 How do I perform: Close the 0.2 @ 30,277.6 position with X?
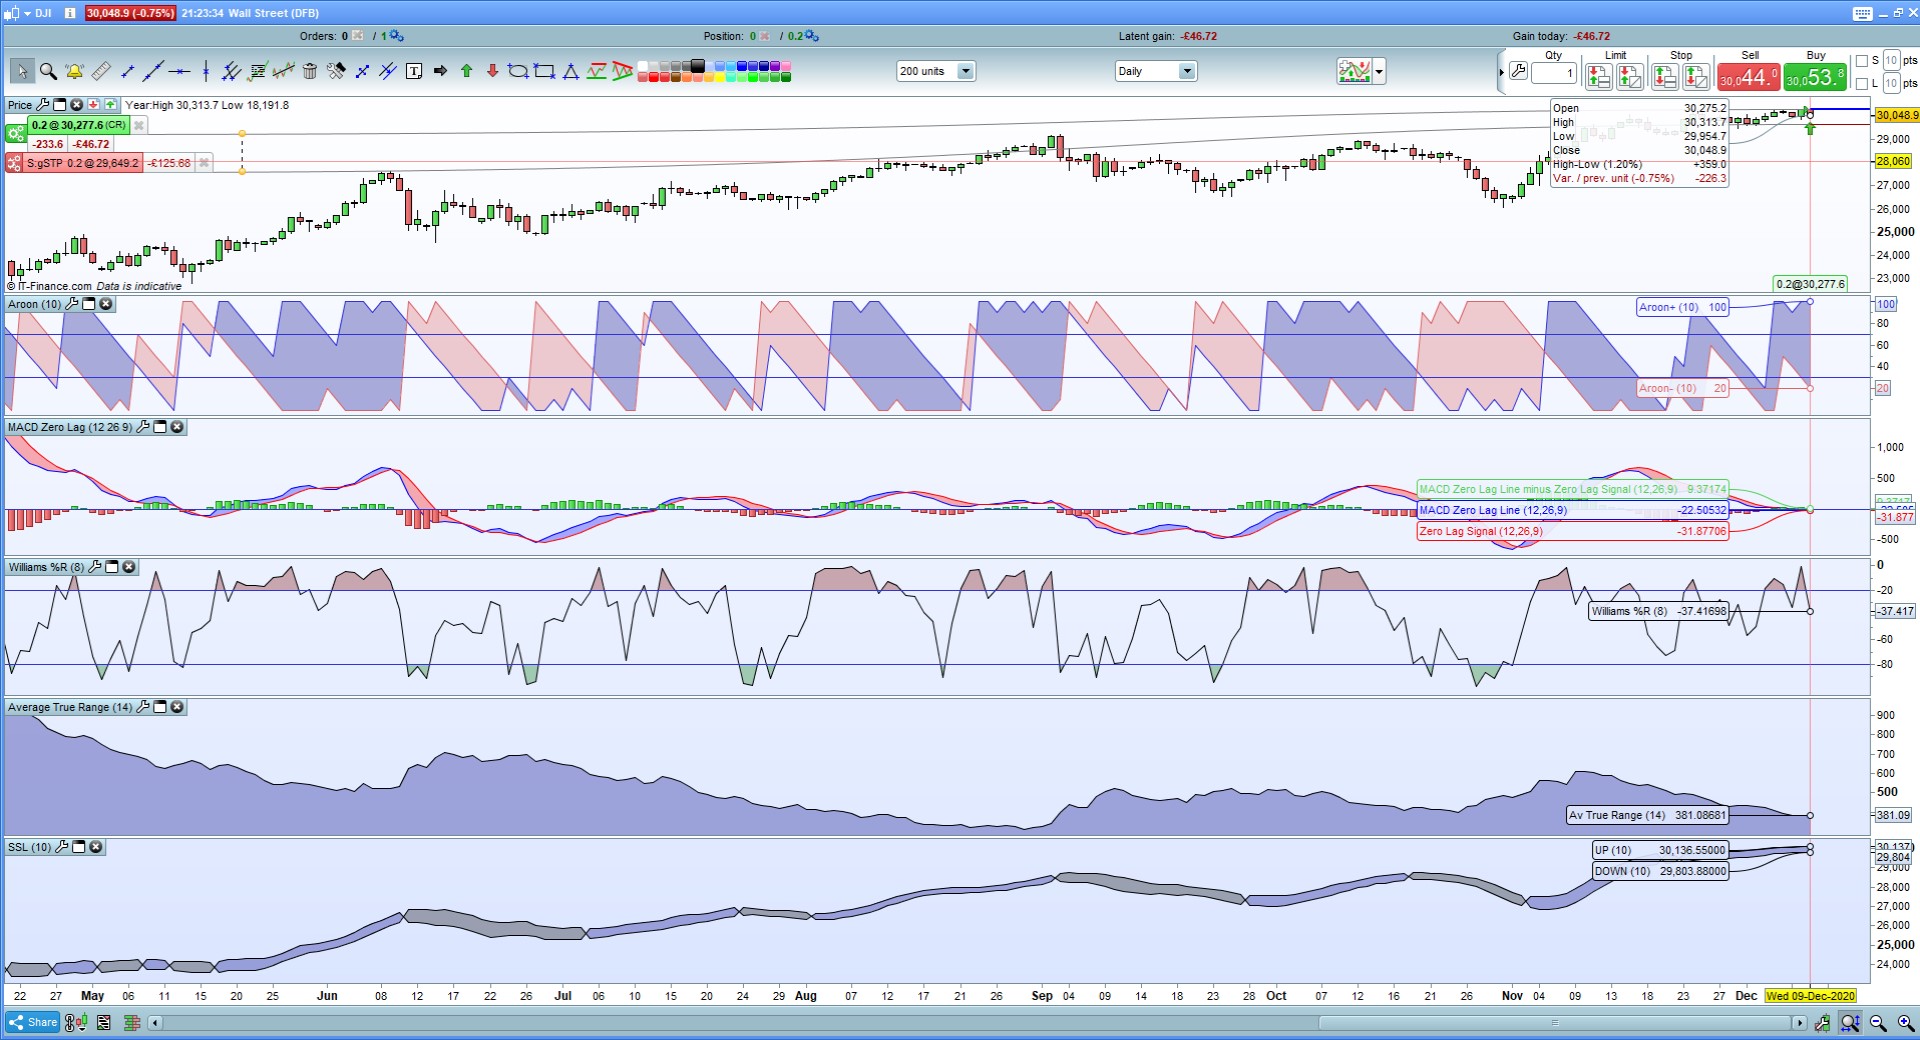(x=139, y=125)
